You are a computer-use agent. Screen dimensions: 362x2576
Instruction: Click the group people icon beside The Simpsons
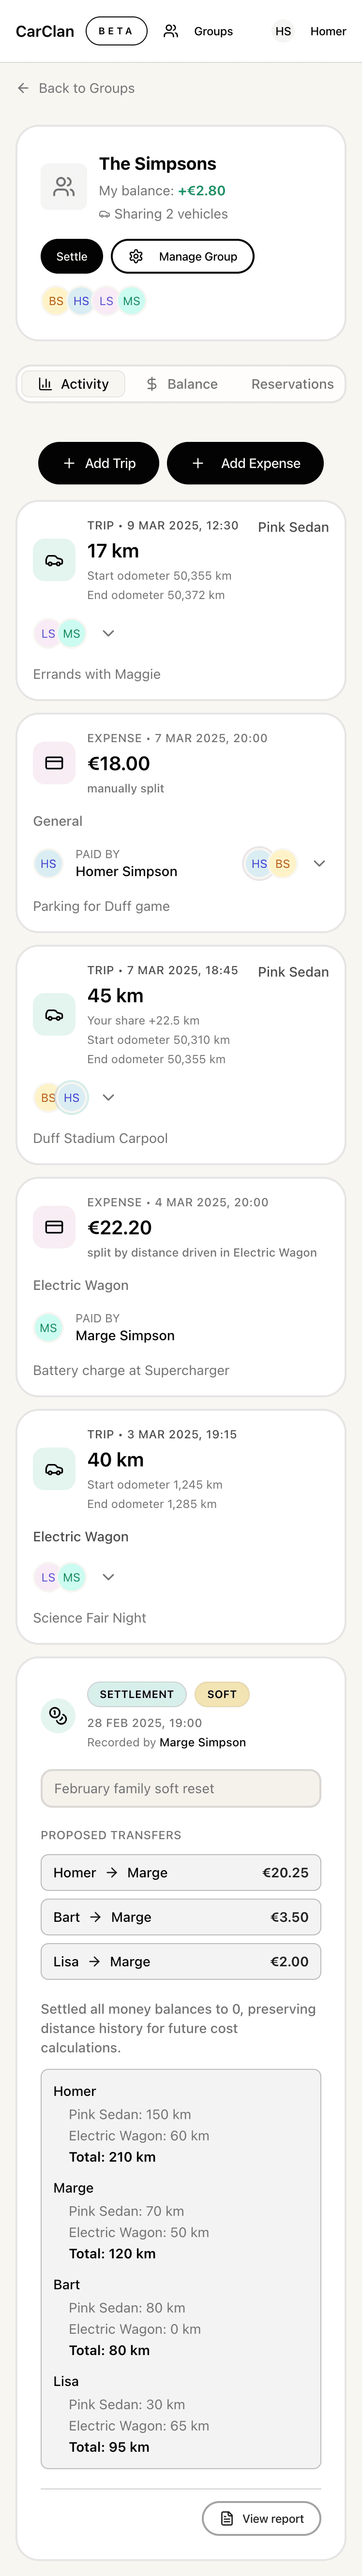pos(64,187)
